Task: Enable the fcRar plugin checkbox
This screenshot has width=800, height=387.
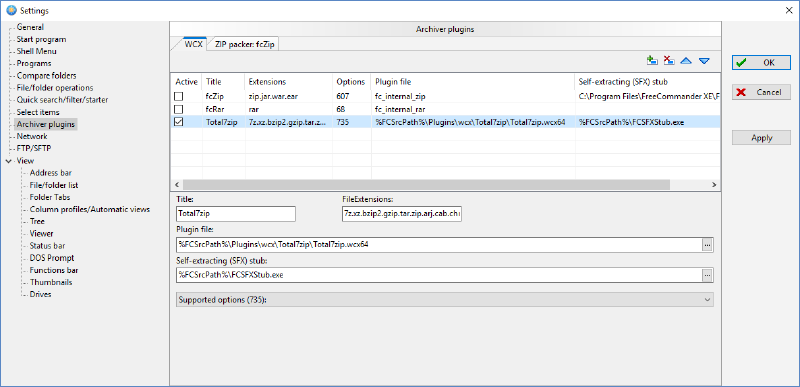Action: tap(178, 109)
